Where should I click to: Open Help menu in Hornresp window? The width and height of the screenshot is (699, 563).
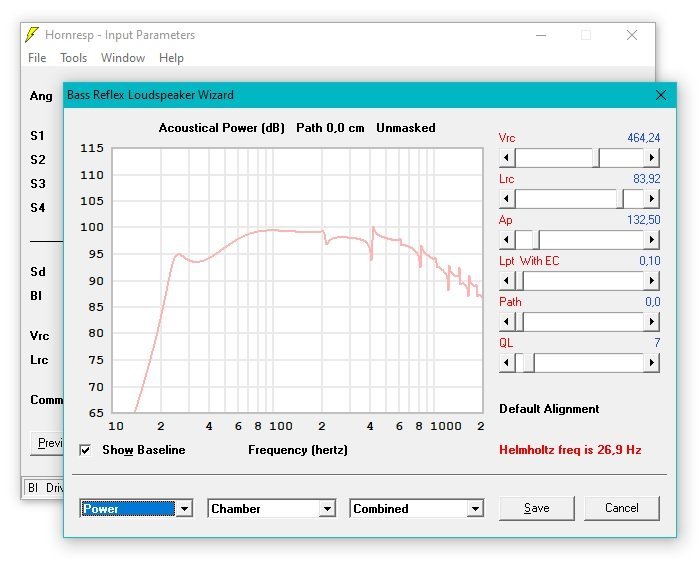point(171,58)
